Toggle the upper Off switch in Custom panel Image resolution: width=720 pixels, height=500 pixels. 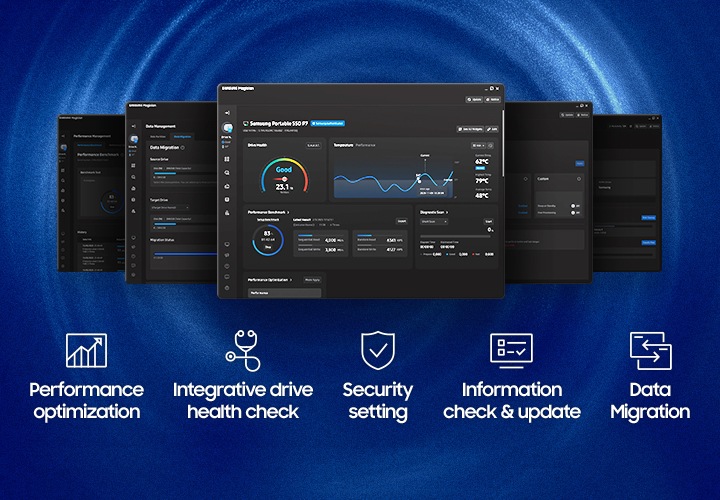[x=575, y=206]
